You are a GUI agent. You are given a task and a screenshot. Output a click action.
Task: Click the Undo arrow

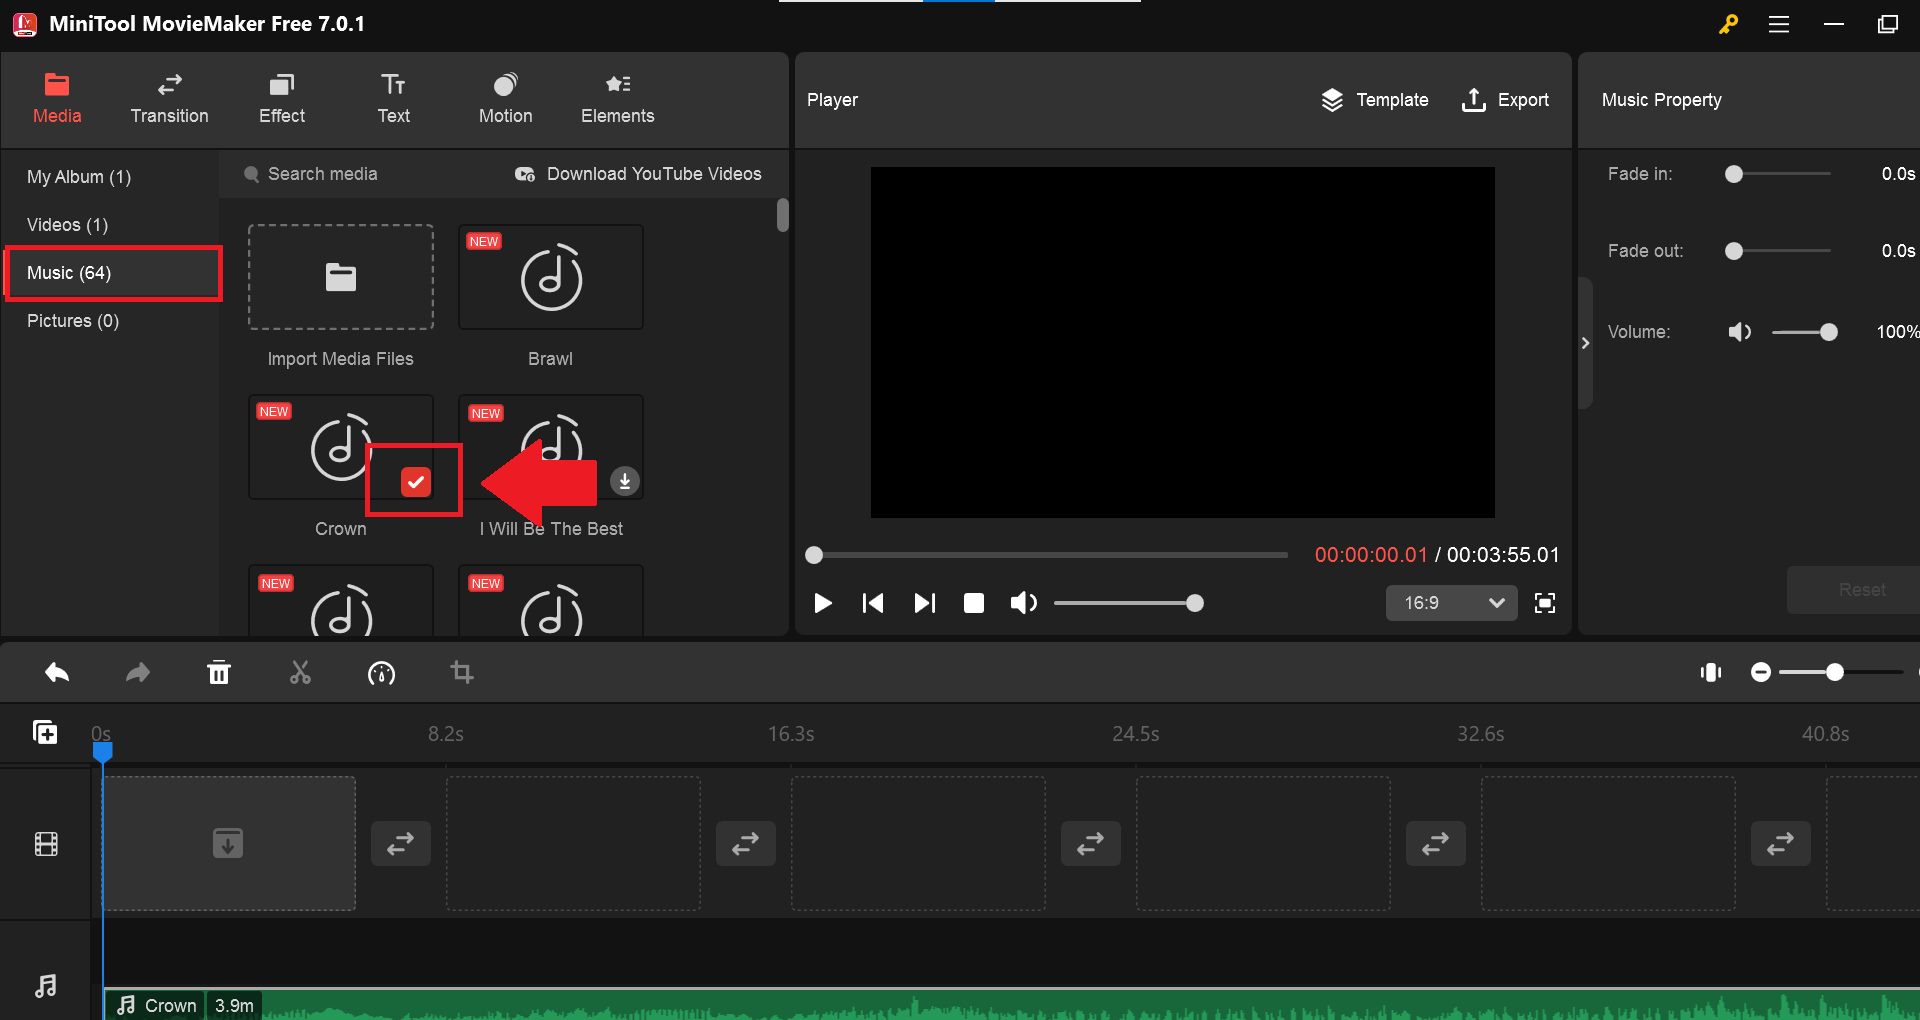[x=57, y=673]
